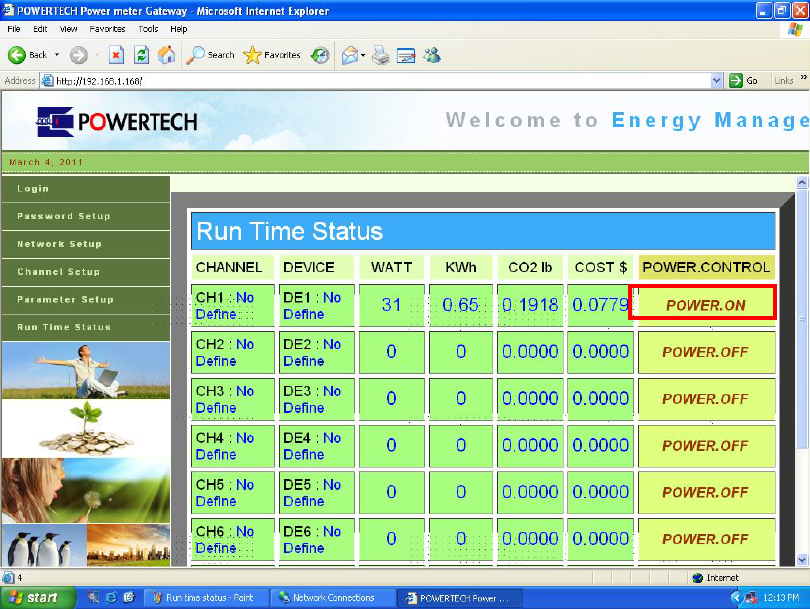Open the Help menu

click(x=179, y=29)
